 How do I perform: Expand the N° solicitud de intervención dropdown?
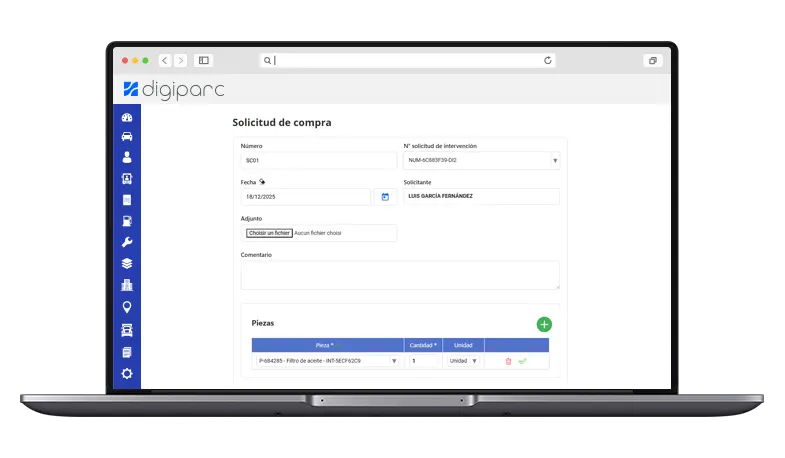(x=554, y=160)
